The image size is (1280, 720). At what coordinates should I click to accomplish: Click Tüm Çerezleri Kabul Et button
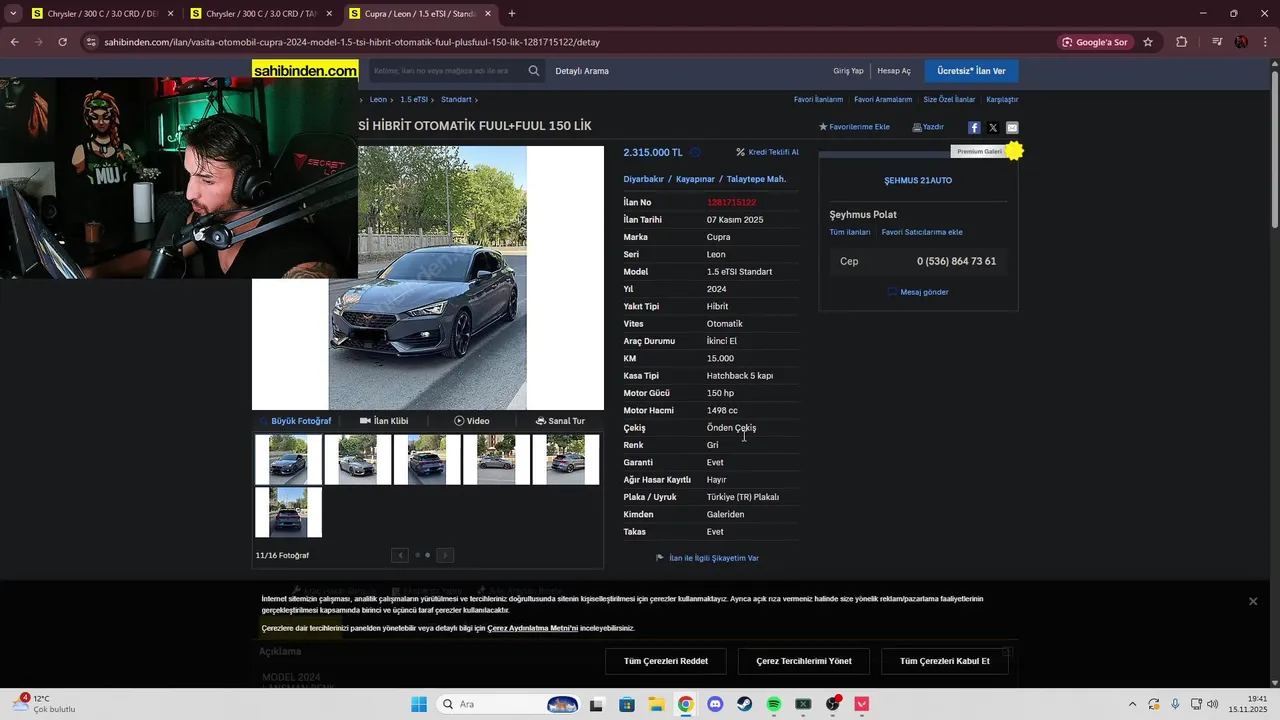pos(945,661)
